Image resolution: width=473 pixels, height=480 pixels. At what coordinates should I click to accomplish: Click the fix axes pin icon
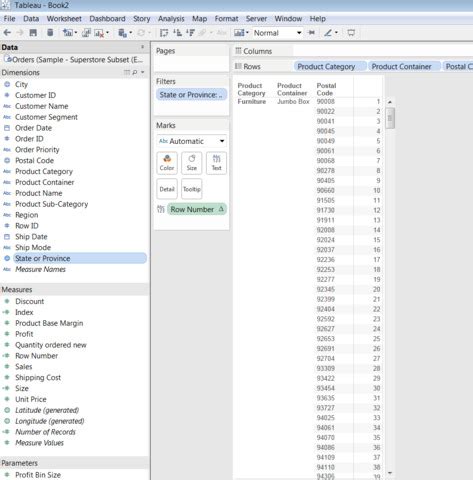pos(312,33)
